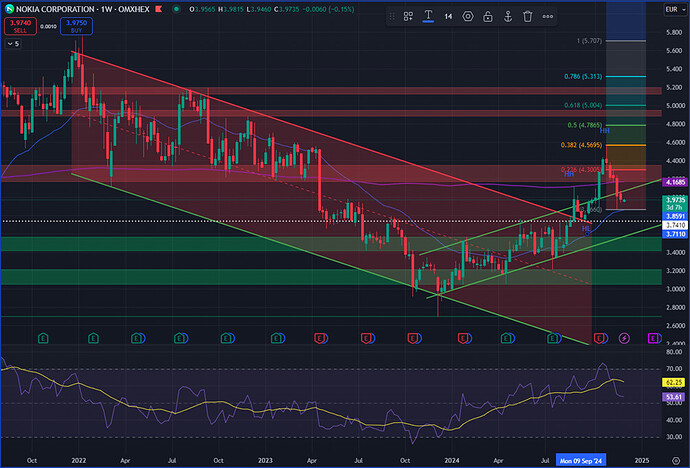
Task: Click the 3.9750 BUY button
Action: [x=77, y=26]
